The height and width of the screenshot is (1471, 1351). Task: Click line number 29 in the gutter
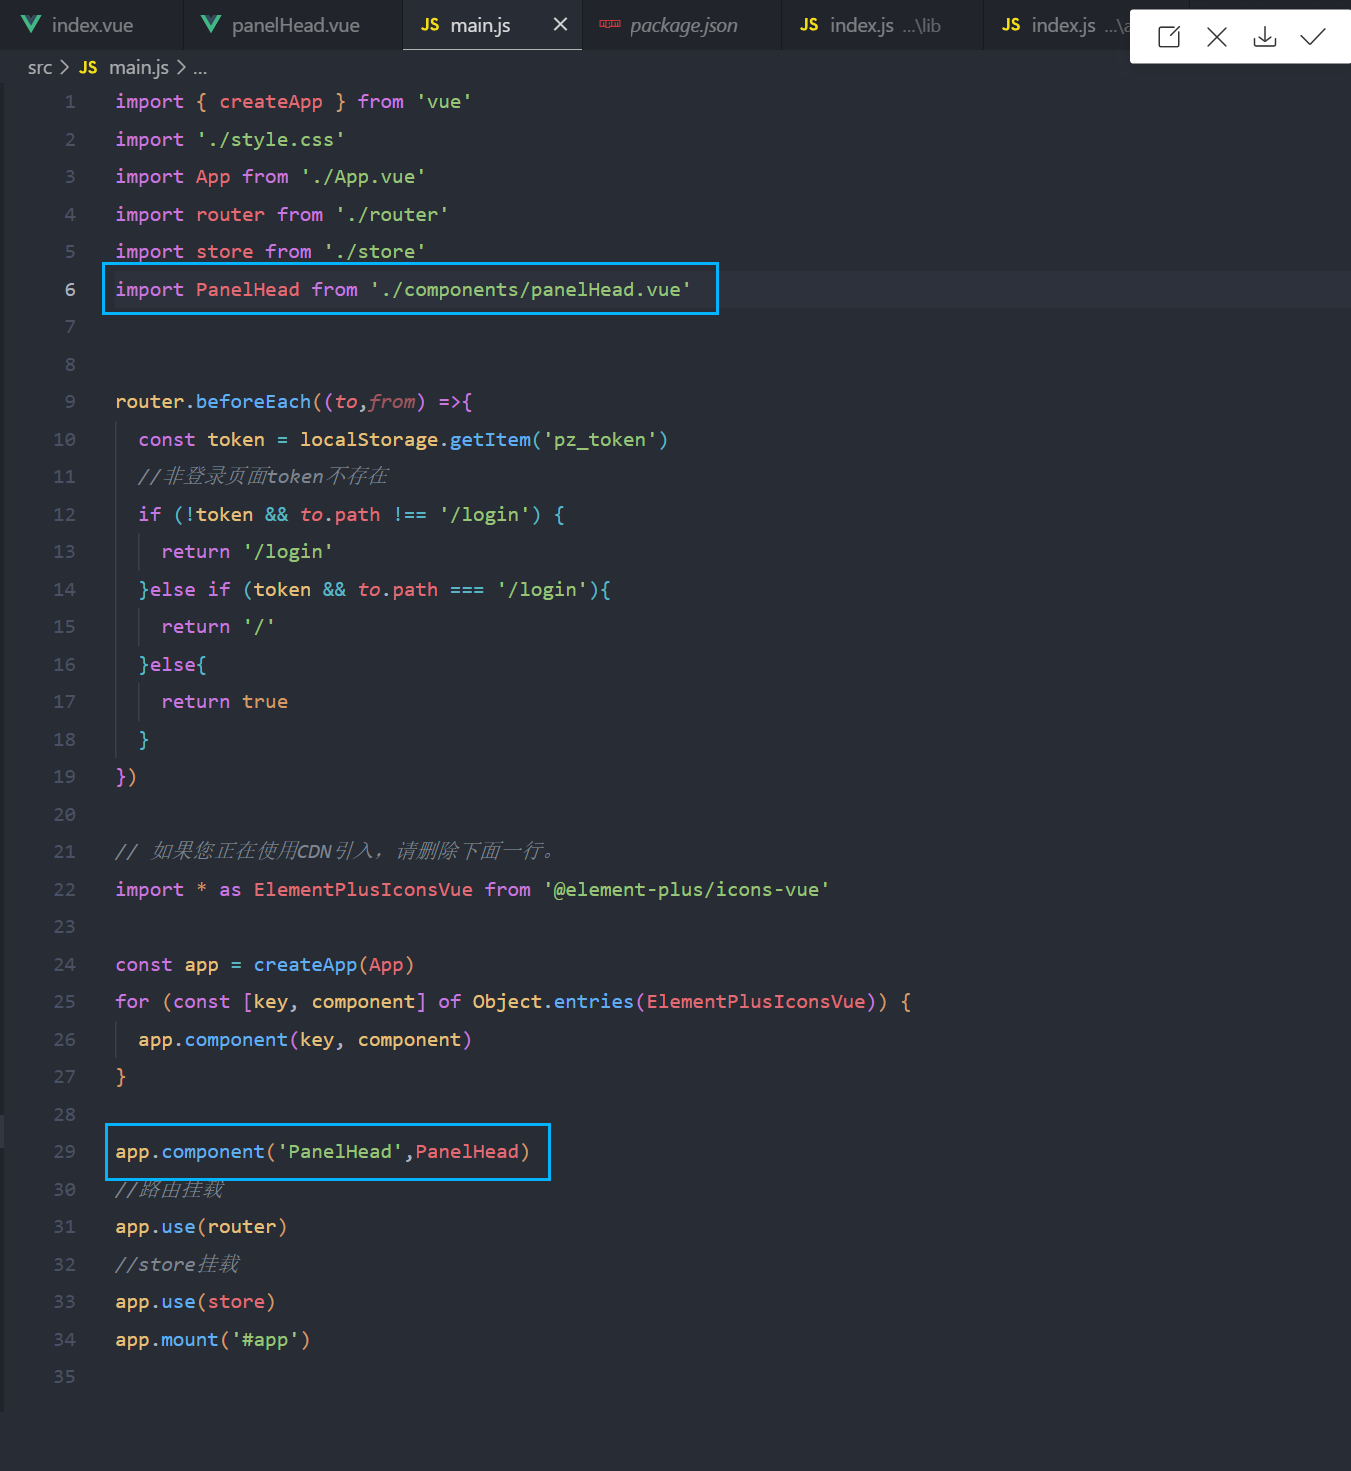(x=64, y=1151)
